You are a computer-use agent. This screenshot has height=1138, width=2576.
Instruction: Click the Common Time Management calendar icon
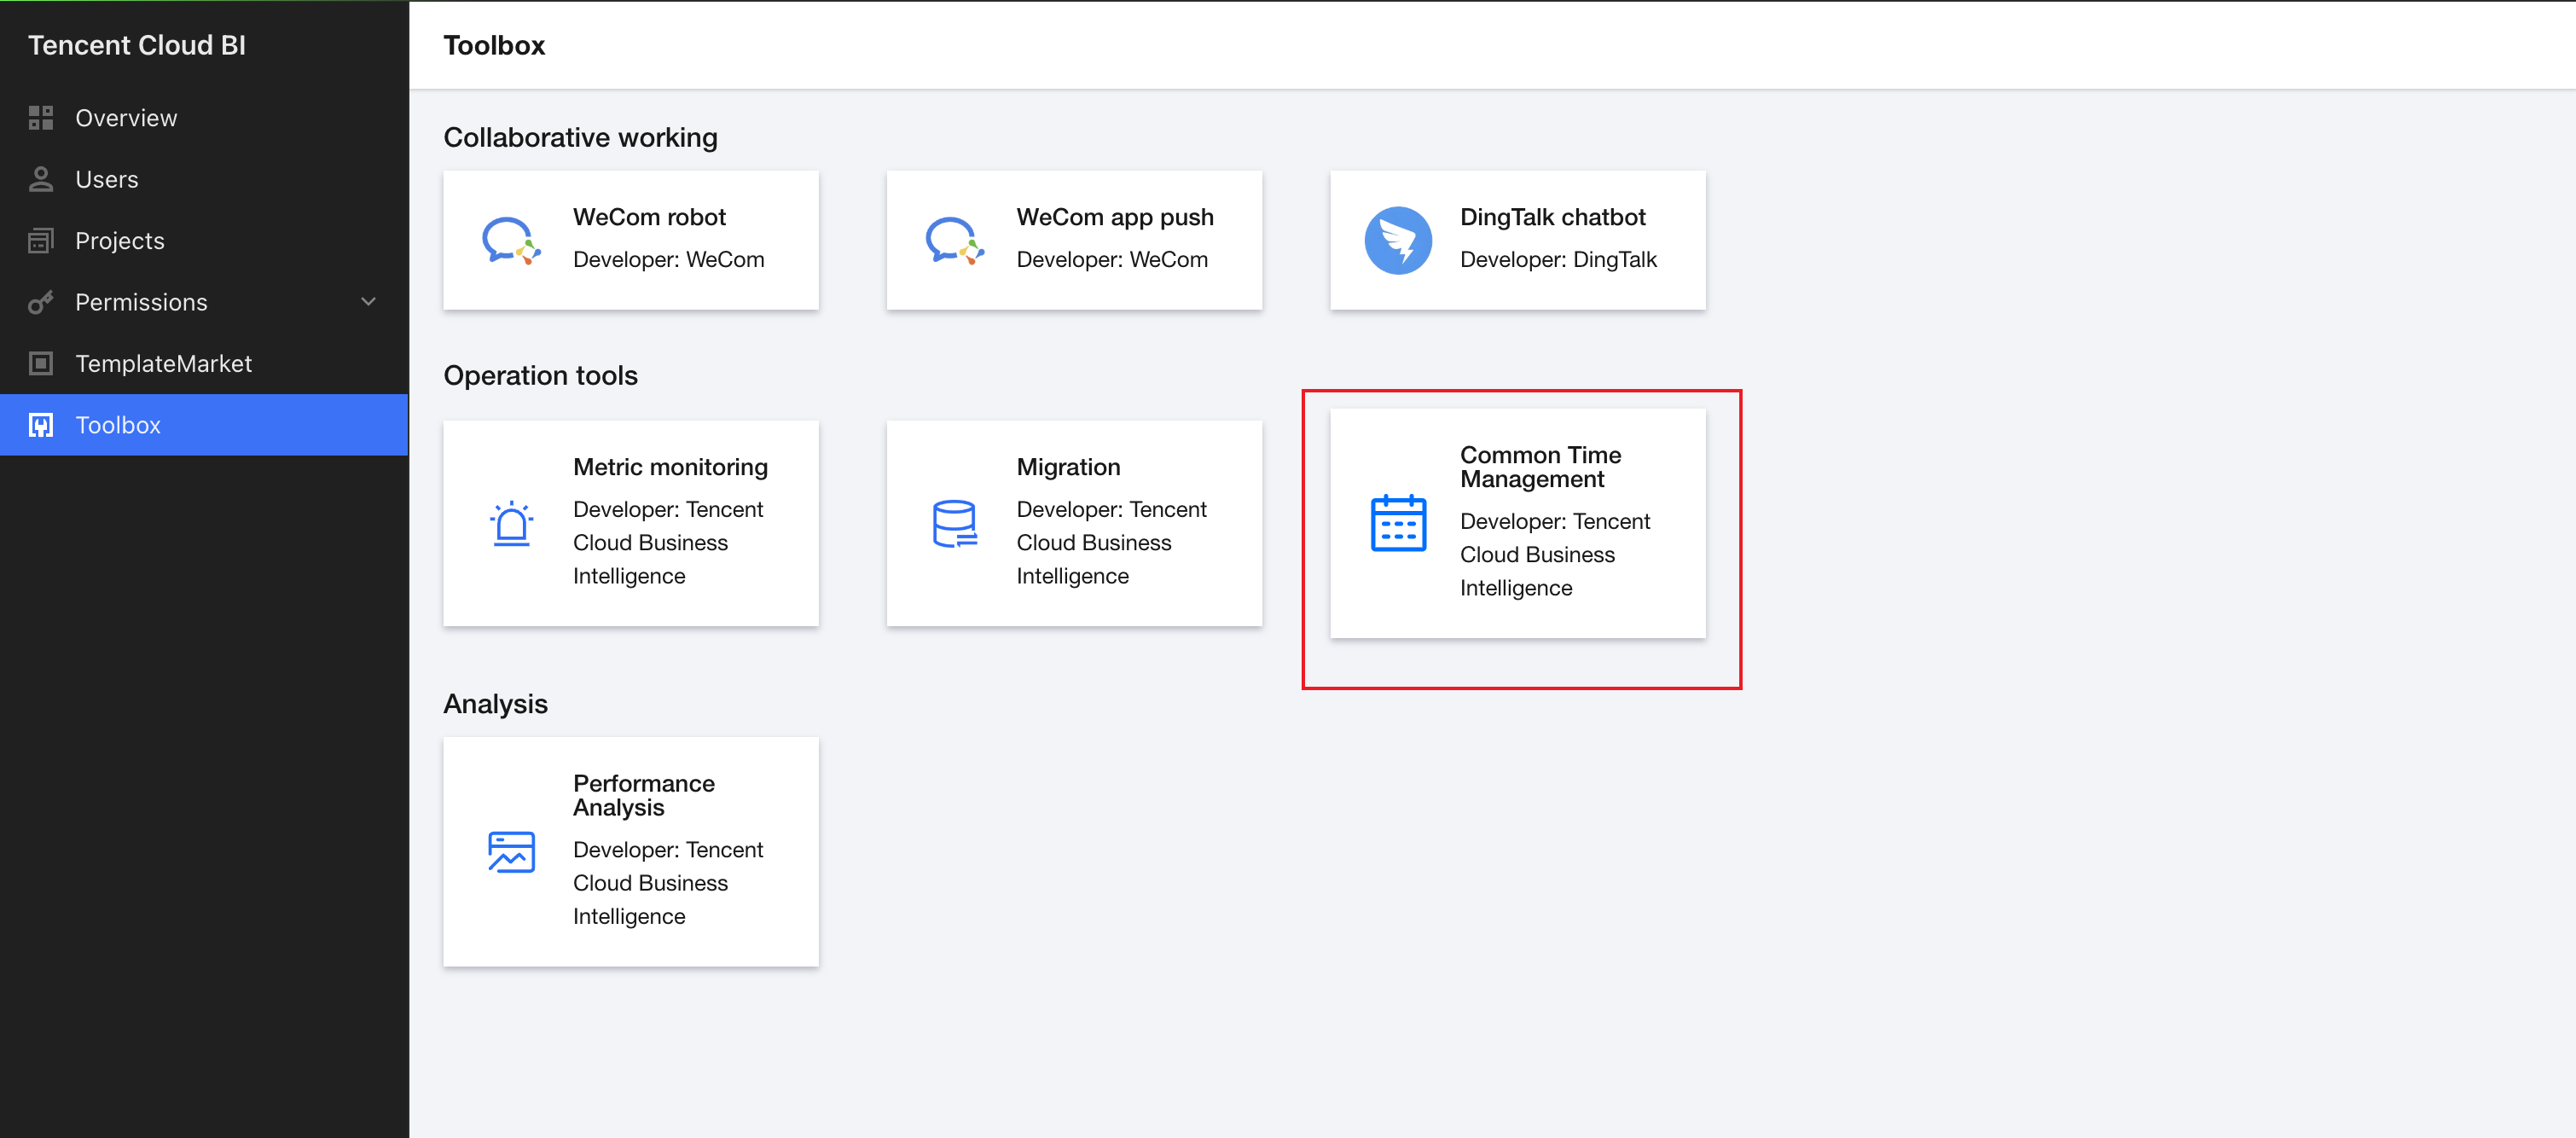pyautogui.click(x=1398, y=523)
